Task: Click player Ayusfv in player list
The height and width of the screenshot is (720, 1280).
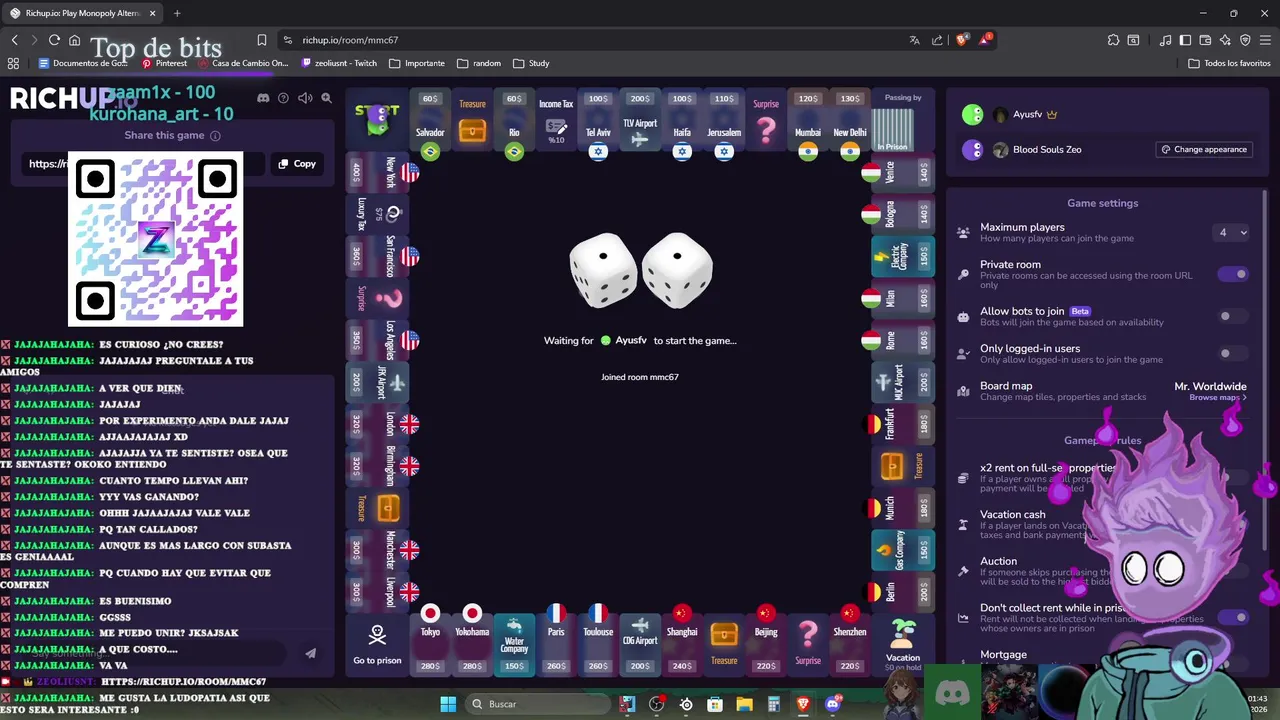Action: (x=1027, y=114)
